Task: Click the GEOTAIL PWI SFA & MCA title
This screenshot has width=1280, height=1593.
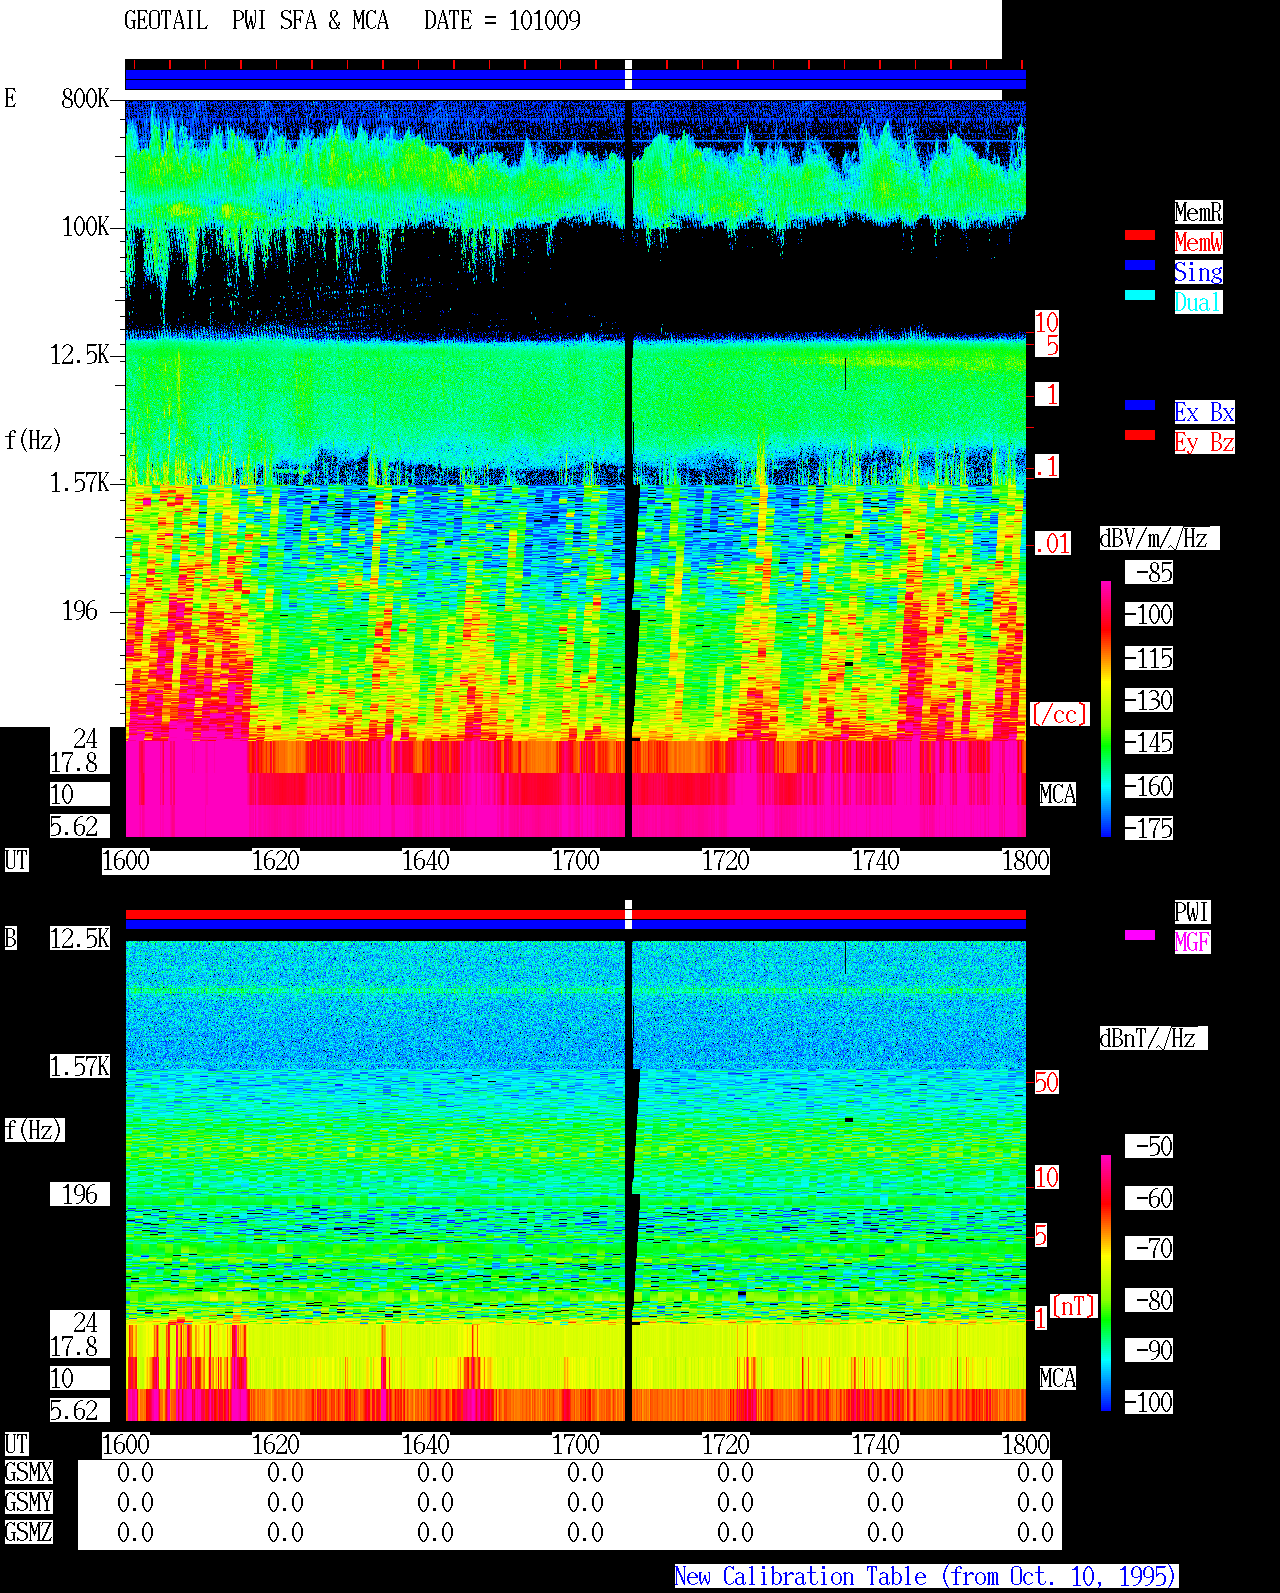Action: tap(256, 21)
